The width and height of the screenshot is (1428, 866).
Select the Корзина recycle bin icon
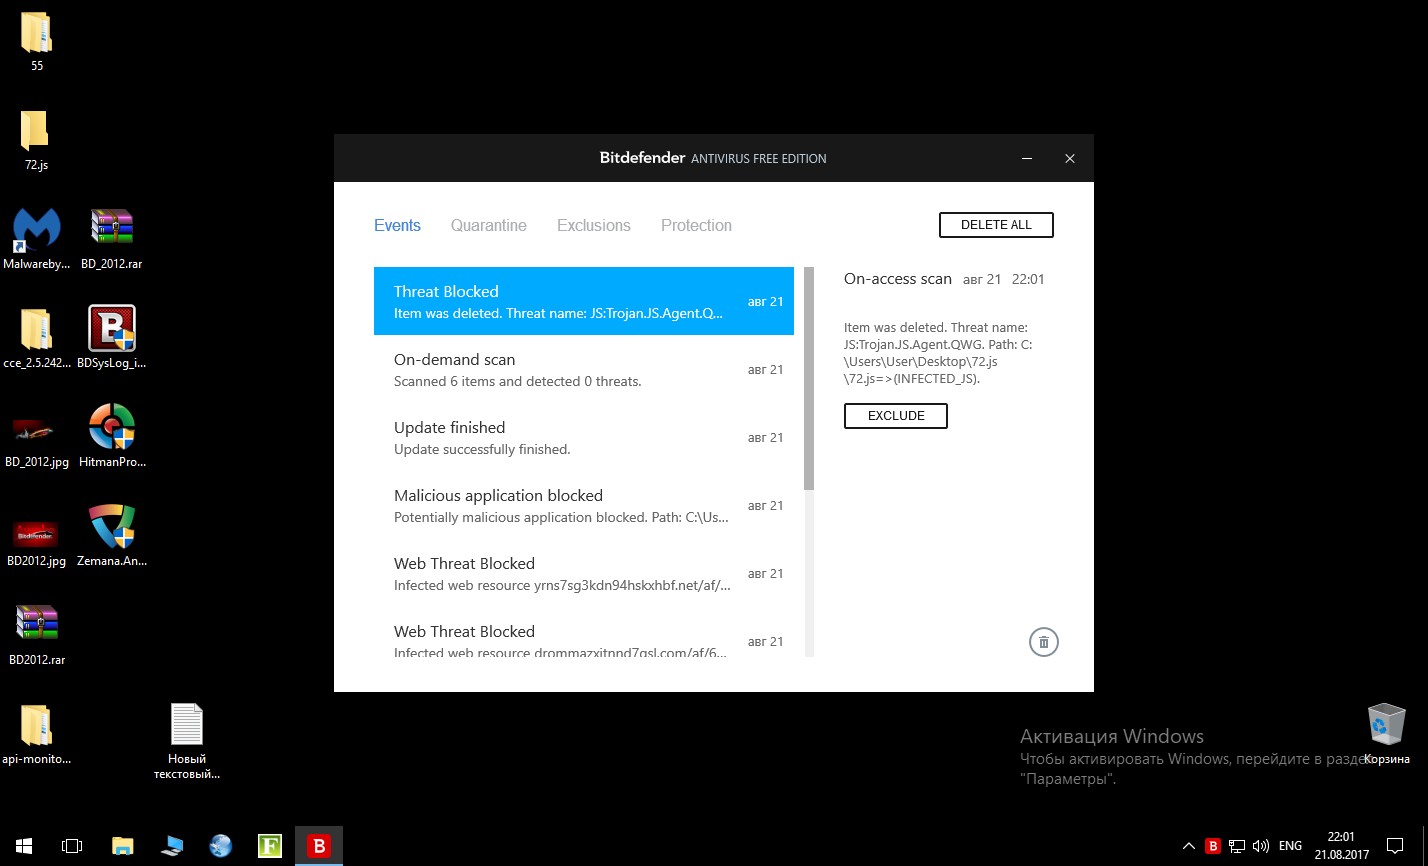1387,735
